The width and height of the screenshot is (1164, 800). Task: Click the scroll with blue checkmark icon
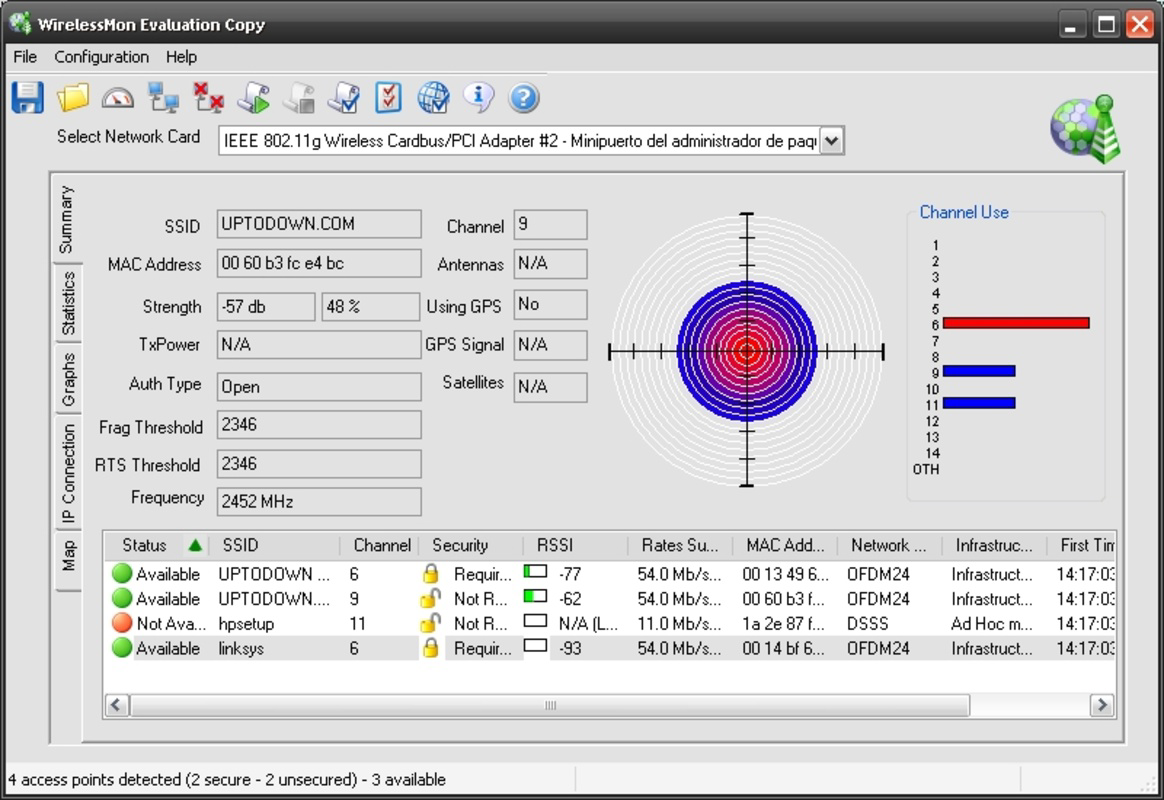click(x=344, y=98)
